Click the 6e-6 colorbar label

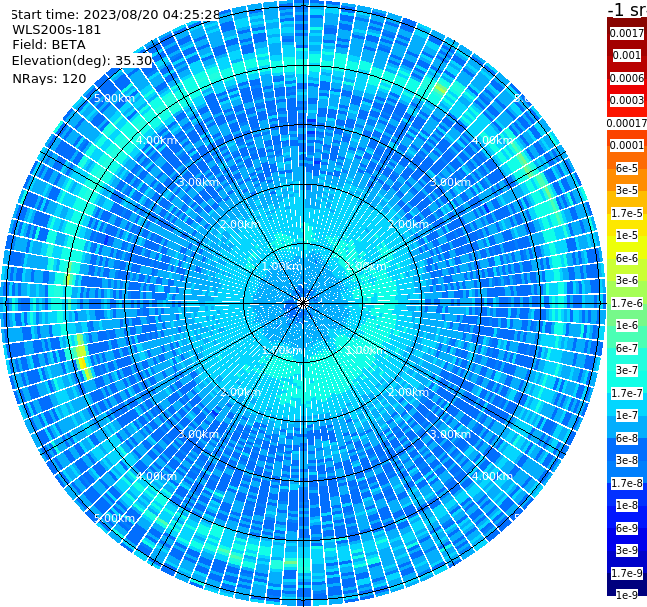(x=627, y=258)
